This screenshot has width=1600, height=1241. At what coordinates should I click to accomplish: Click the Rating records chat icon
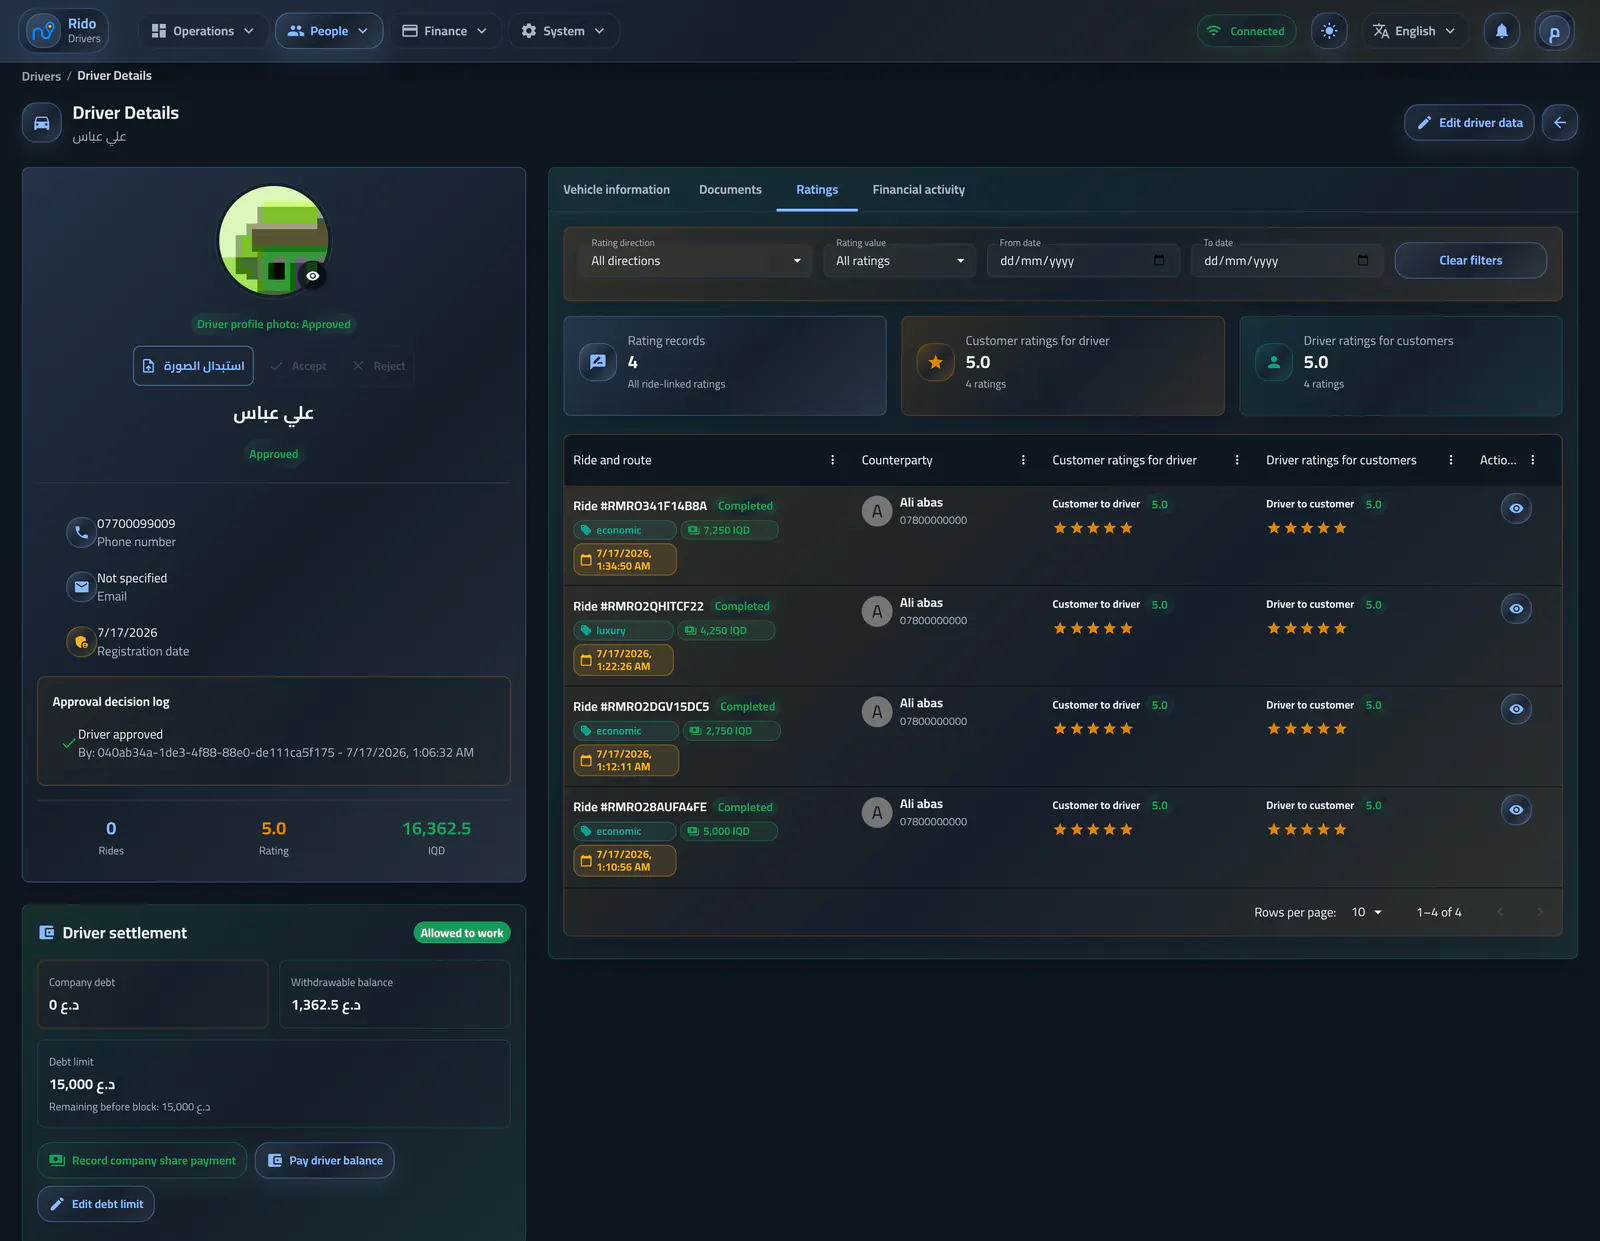click(598, 362)
